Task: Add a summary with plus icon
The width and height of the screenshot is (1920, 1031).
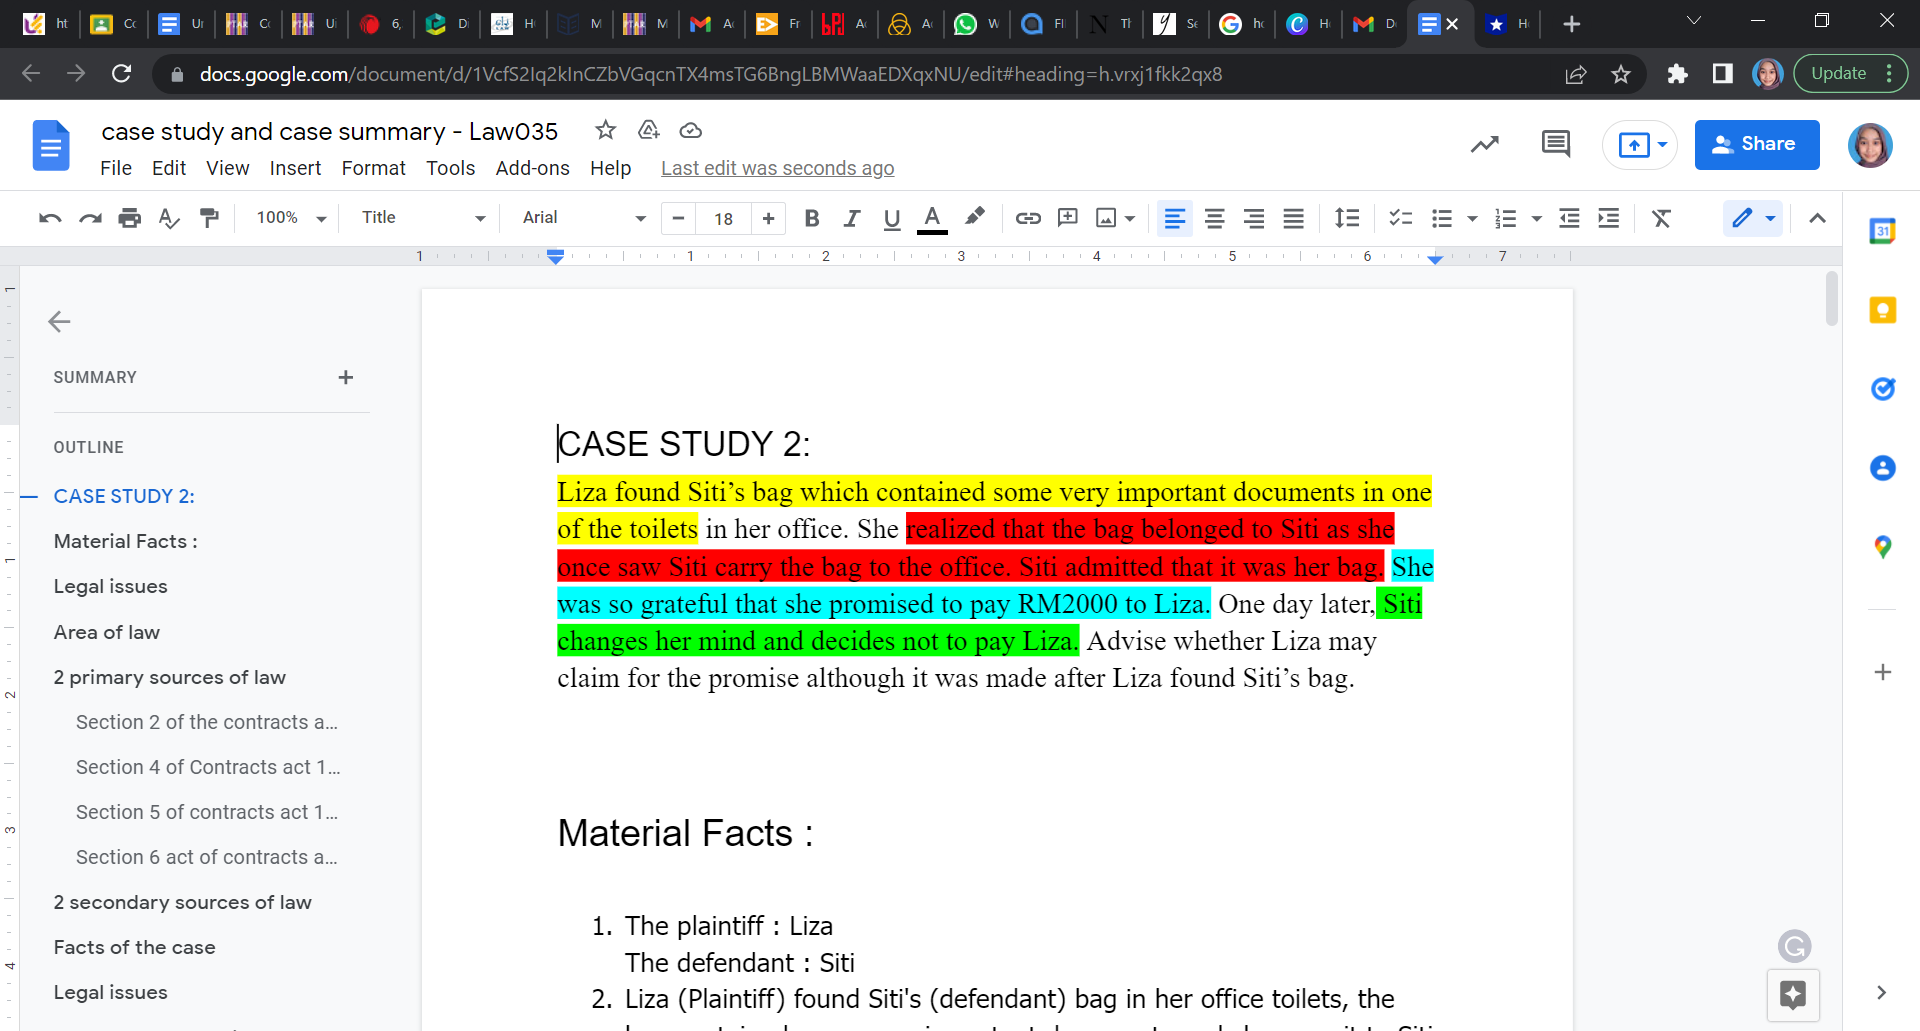Action: point(346,377)
